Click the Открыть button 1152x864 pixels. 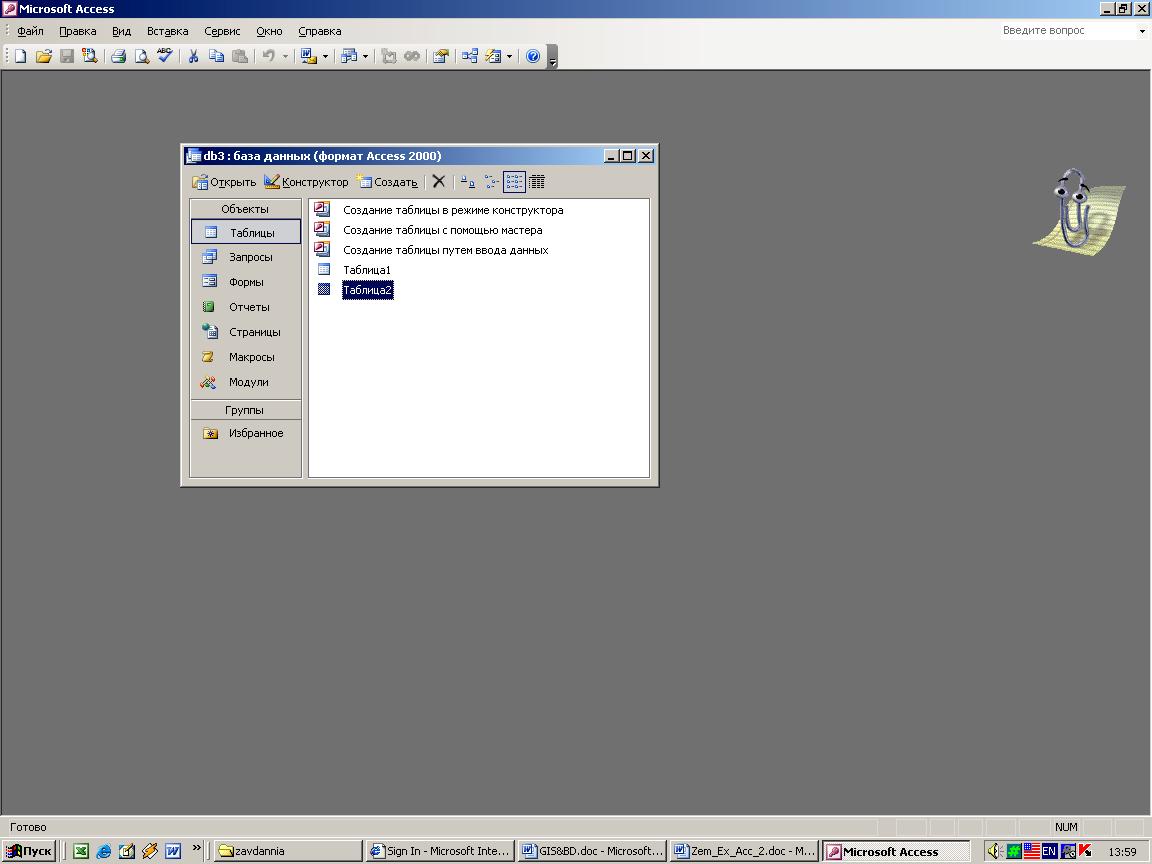coord(224,181)
